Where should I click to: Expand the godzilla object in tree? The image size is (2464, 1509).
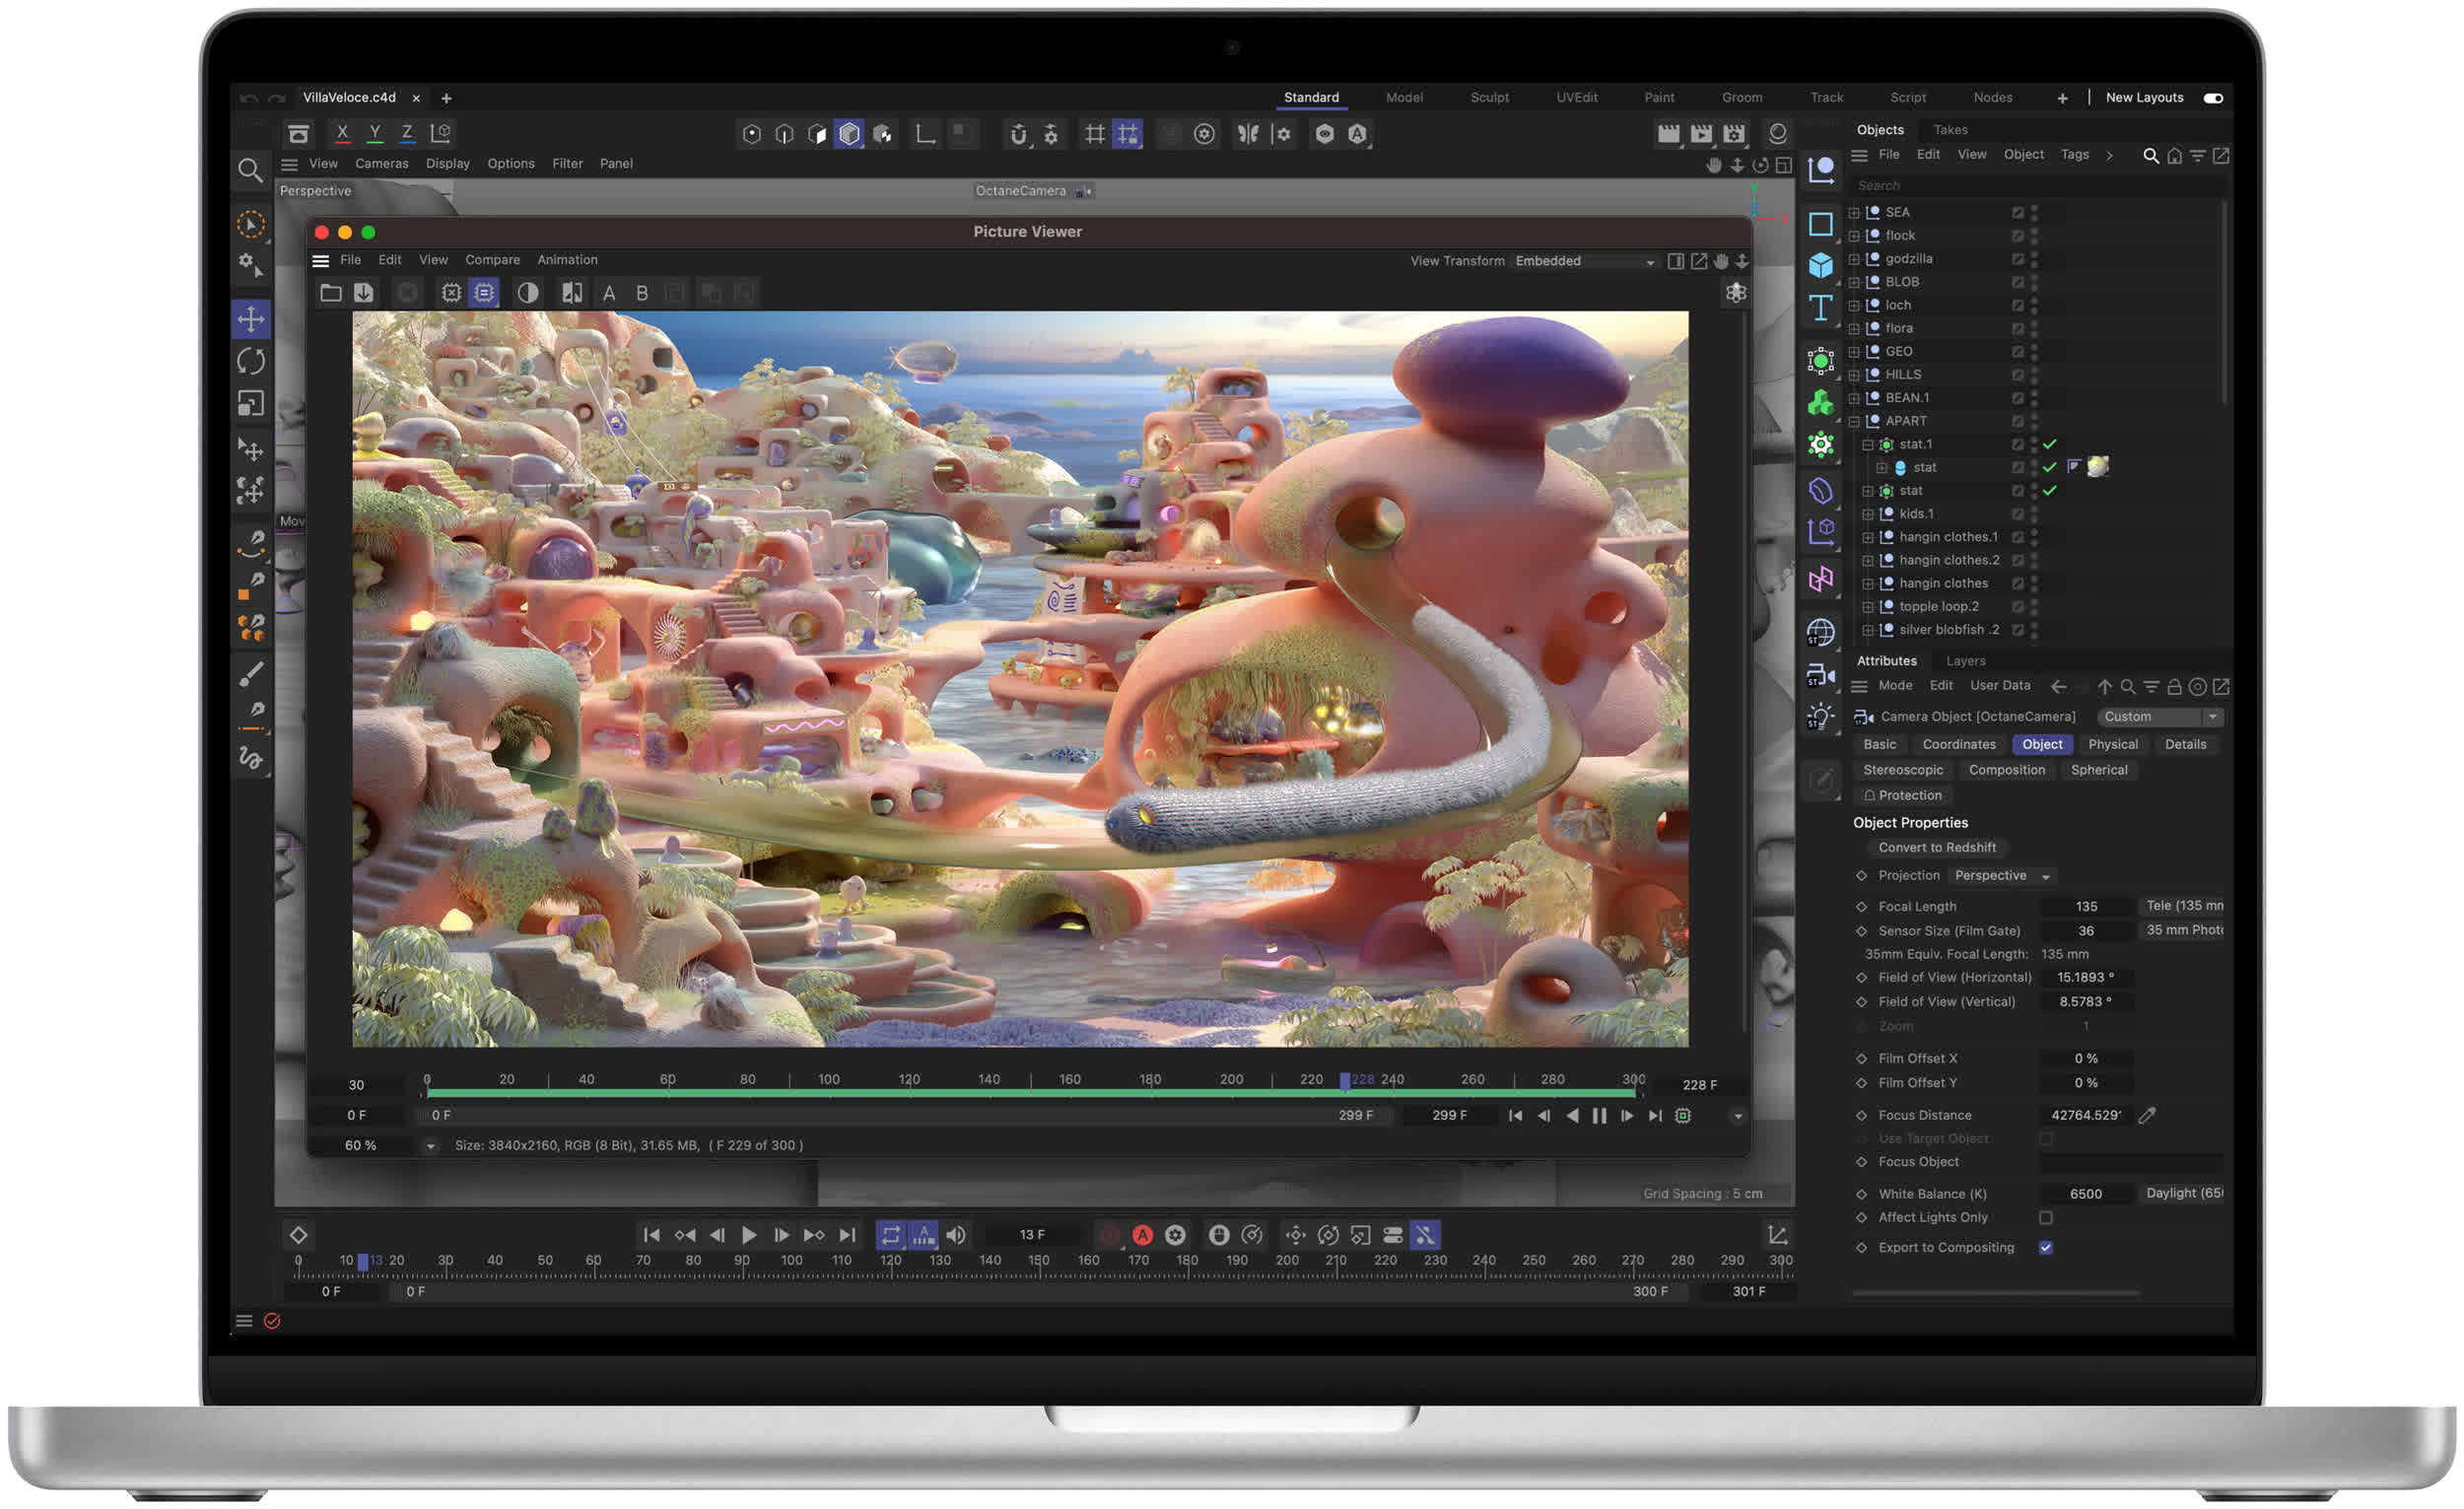1853,259
